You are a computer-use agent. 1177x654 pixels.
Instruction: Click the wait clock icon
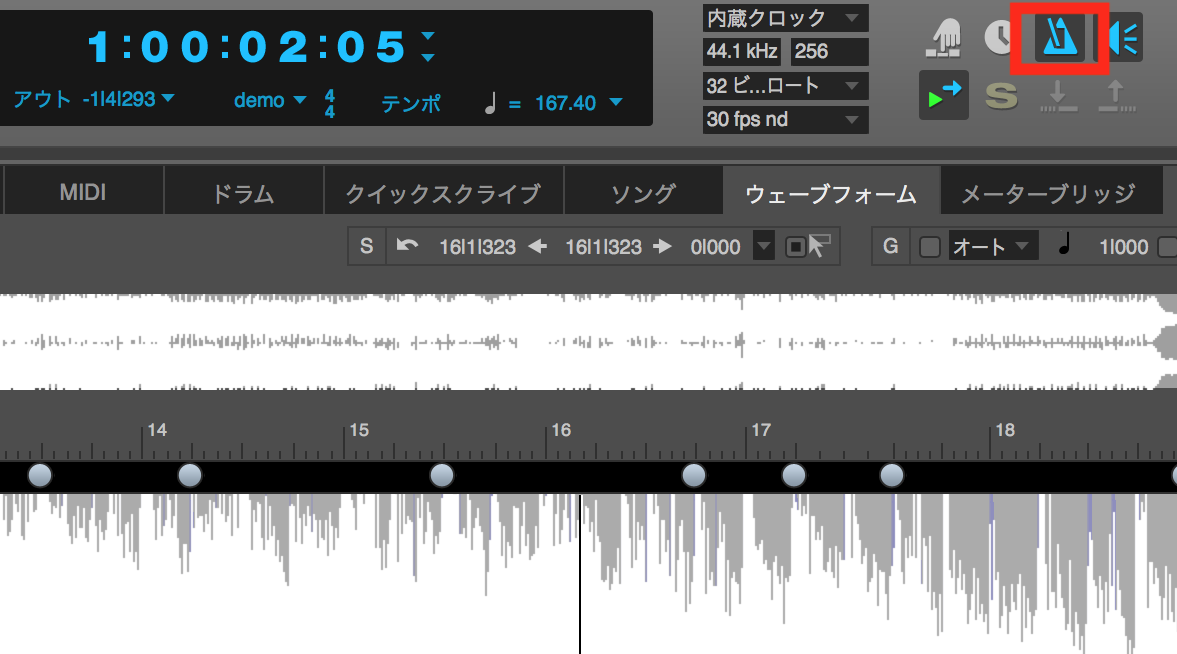(999, 38)
